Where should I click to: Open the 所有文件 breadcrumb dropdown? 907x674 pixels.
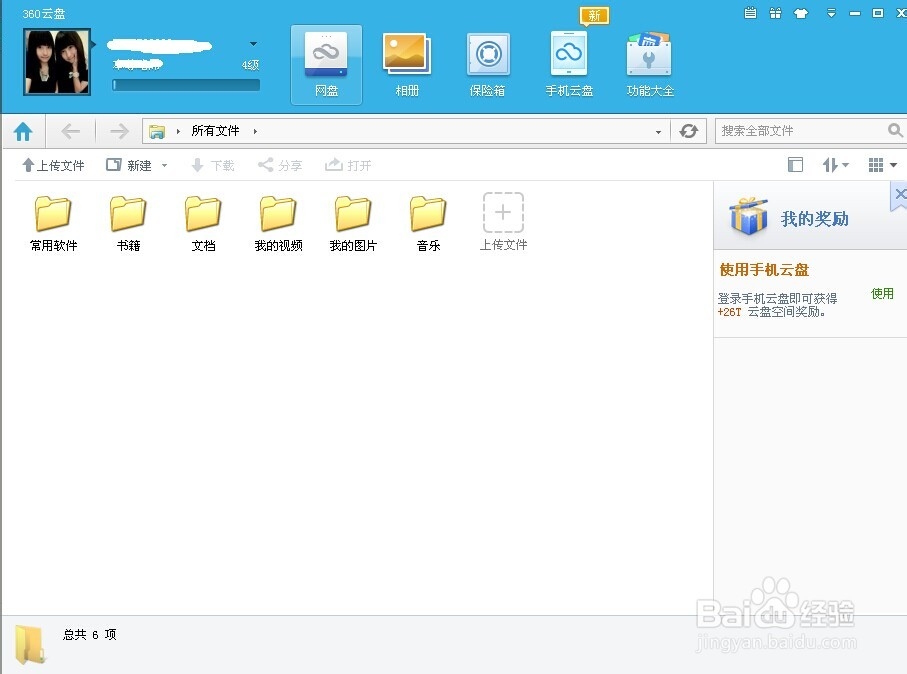point(255,130)
